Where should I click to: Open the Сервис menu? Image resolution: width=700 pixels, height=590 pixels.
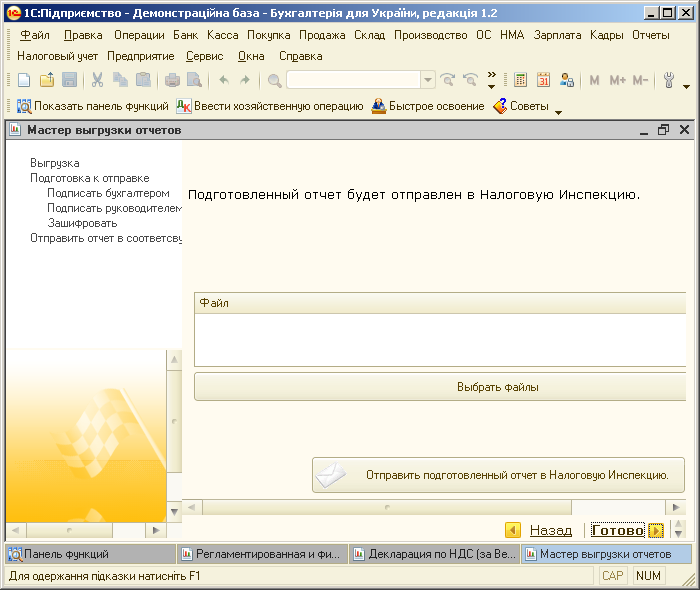(204, 56)
